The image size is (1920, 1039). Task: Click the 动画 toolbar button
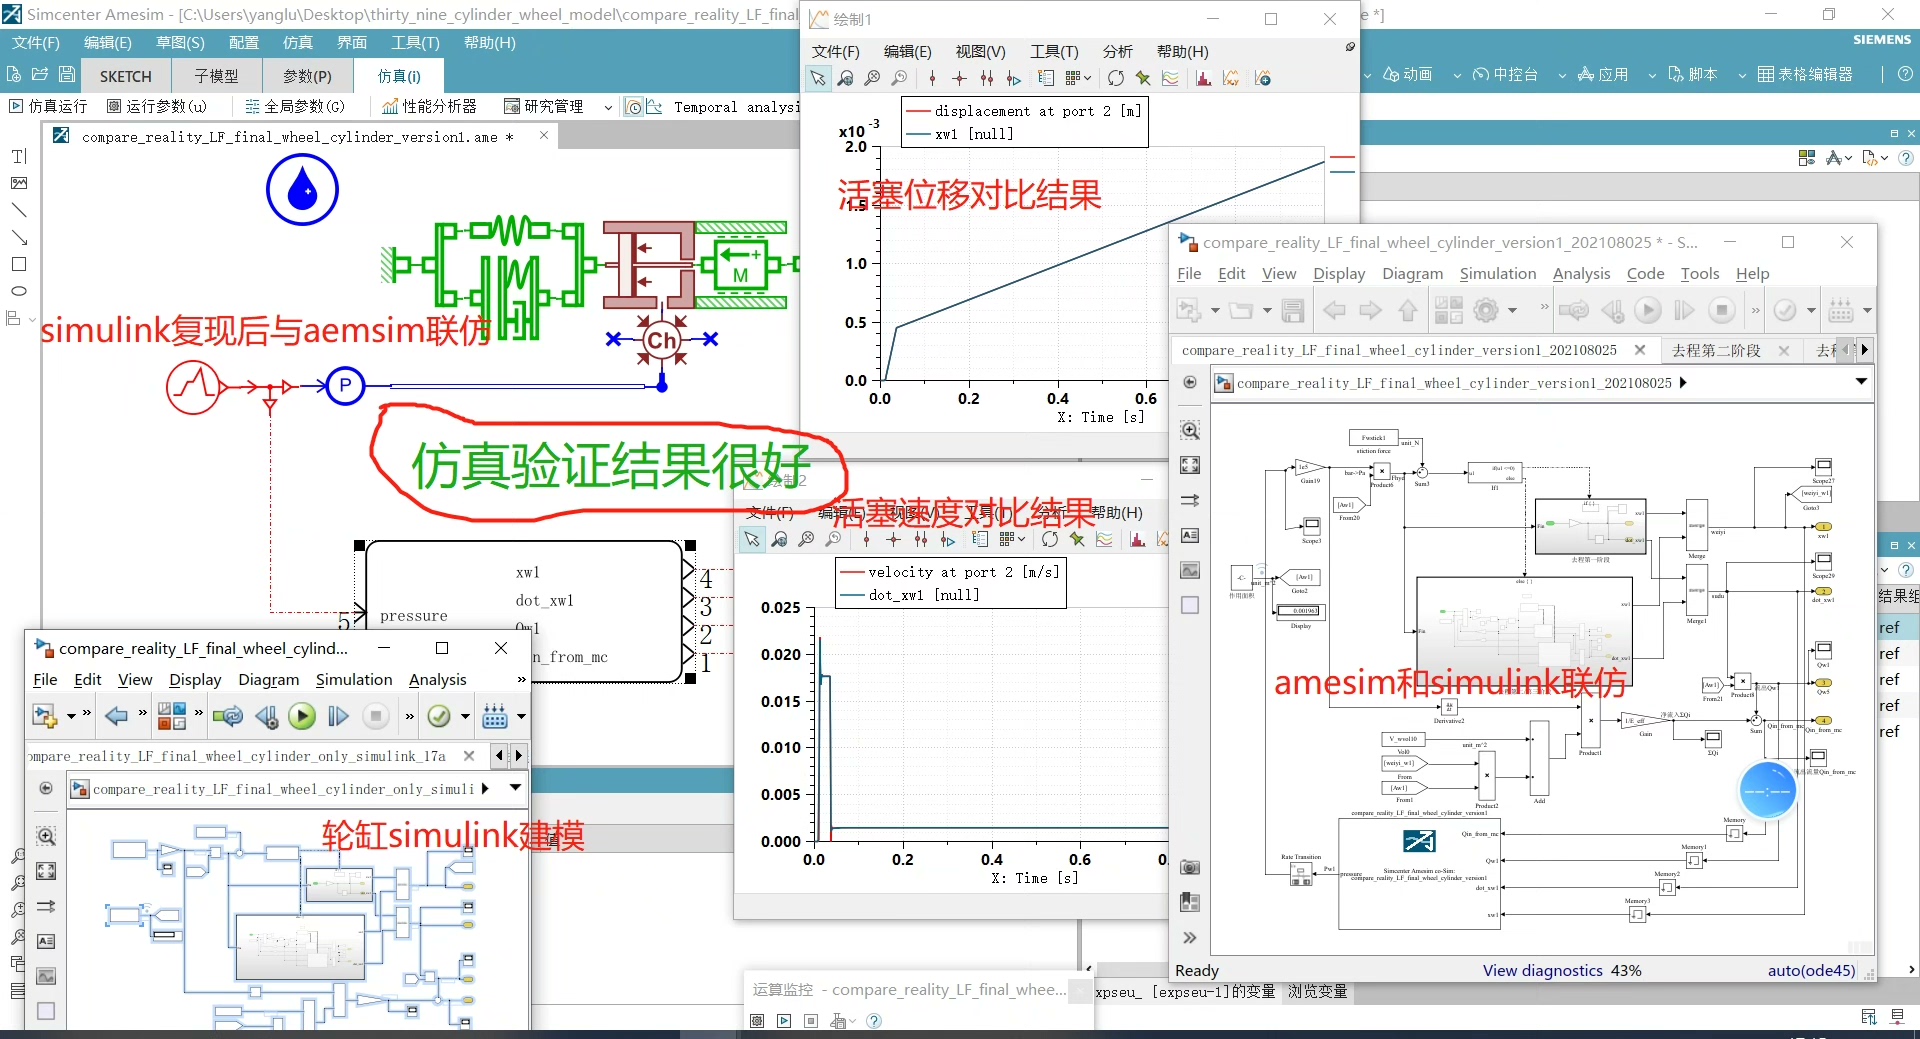click(1407, 74)
